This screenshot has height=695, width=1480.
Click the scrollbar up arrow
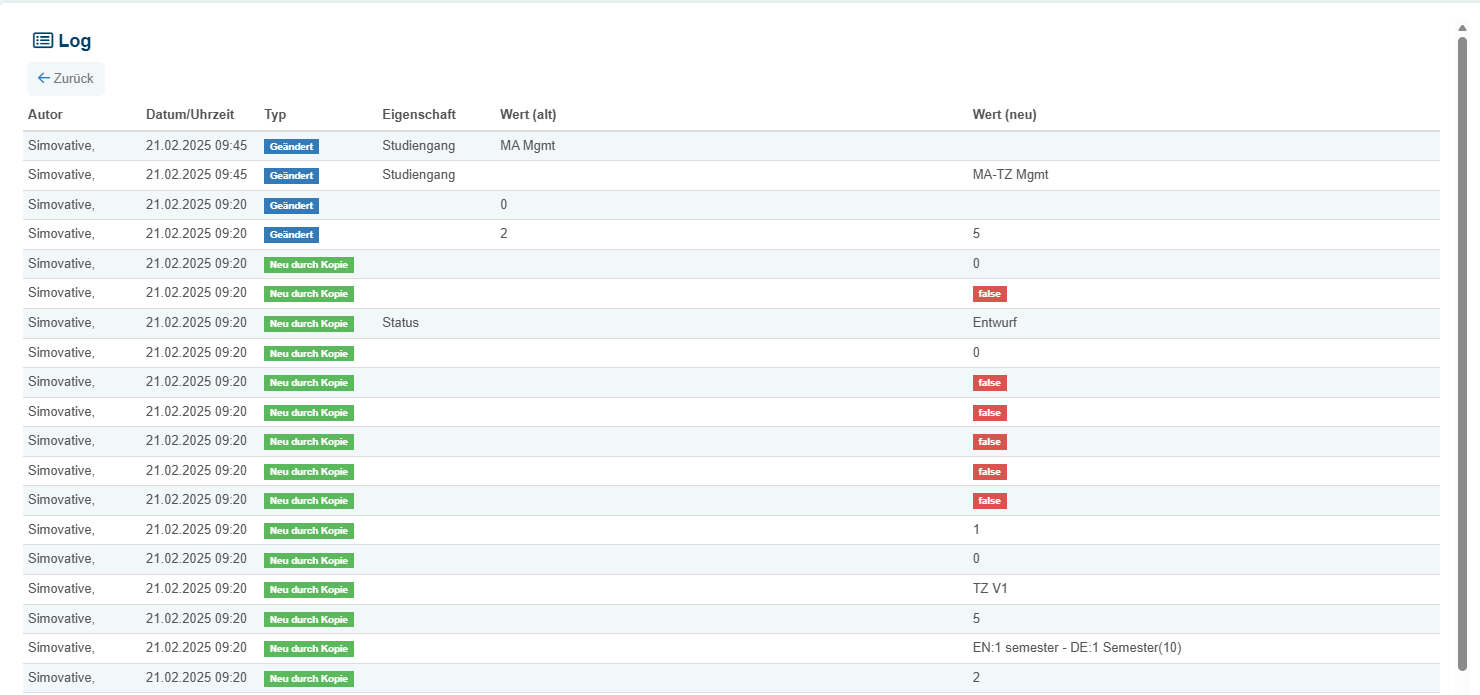click(1462, 28)
